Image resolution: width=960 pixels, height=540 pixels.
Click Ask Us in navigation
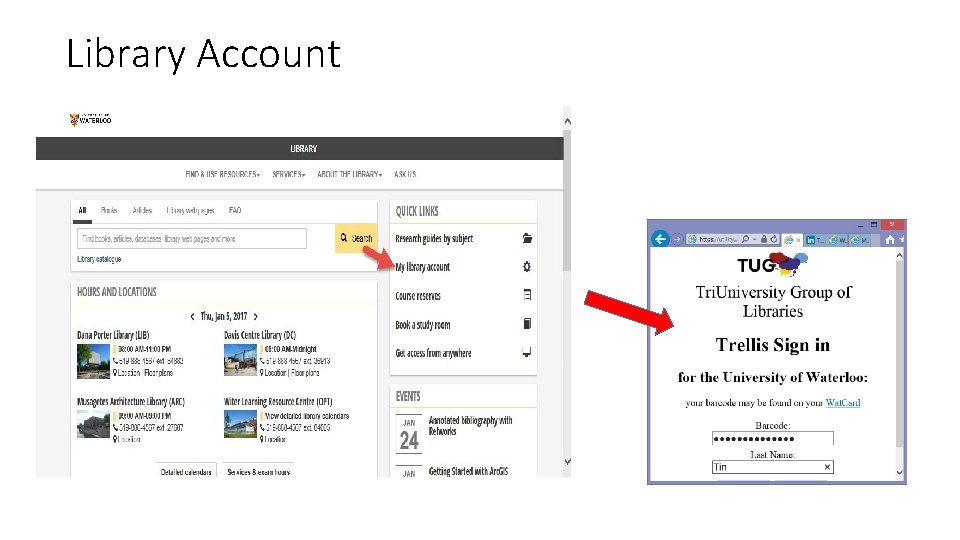point(405,174)
